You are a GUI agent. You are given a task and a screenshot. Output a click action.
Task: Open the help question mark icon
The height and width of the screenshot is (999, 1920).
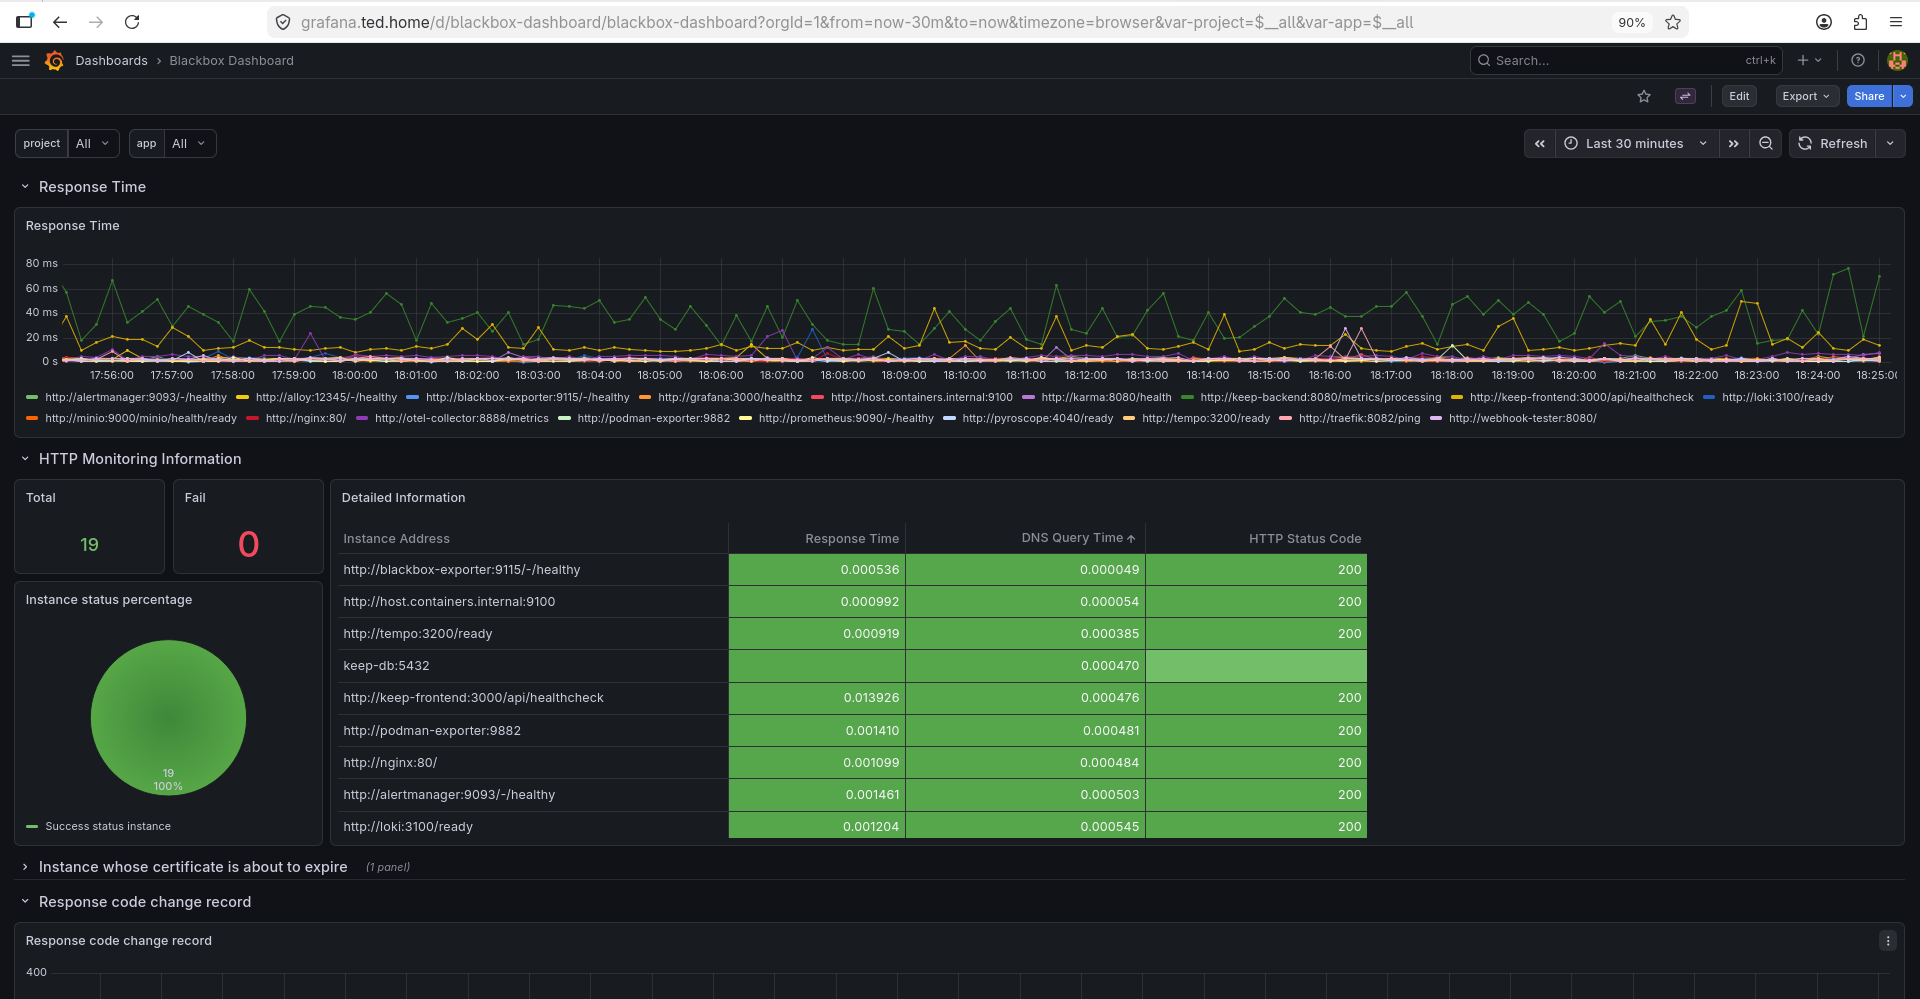1858,61
